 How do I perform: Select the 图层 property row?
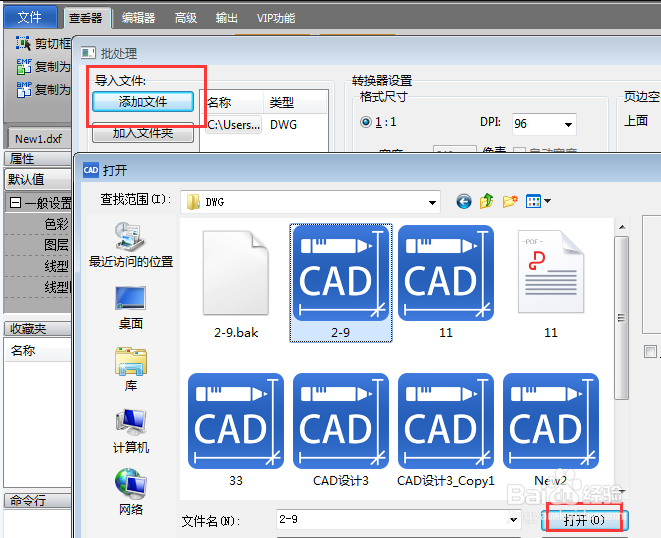click(38, 245)
